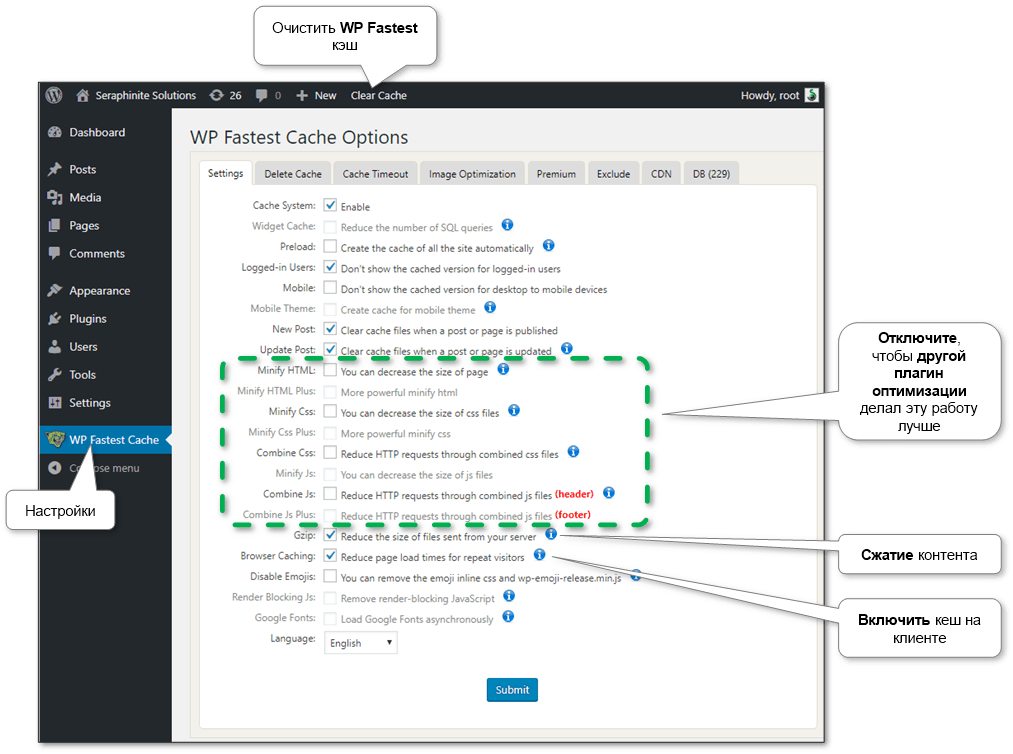The height and width of the screenshot is (754, 1013).
Task: Open the Language dropdown set to English
Action: click(360, 643)
